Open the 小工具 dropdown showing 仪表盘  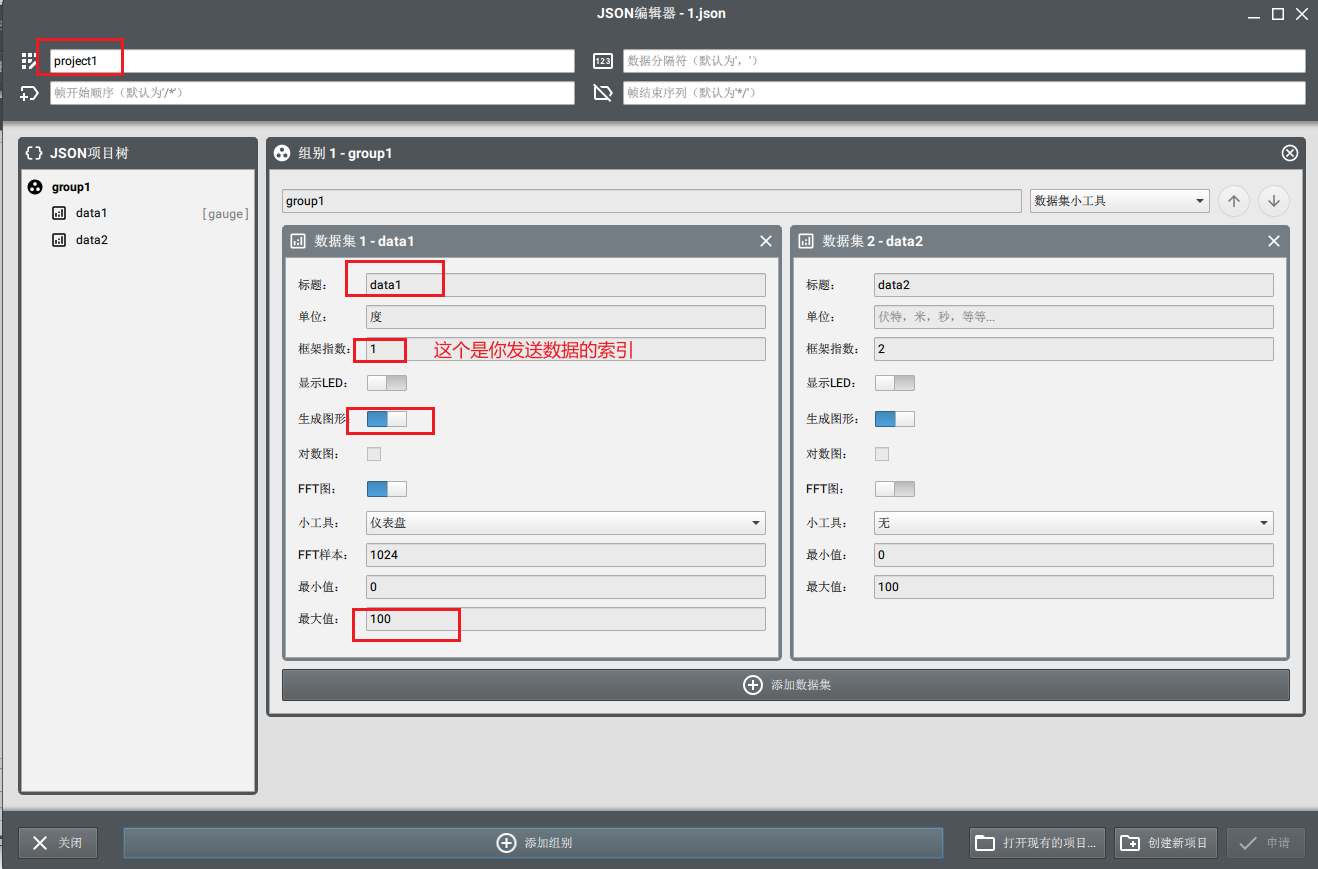pyautogui.click(x=565, y=522)
